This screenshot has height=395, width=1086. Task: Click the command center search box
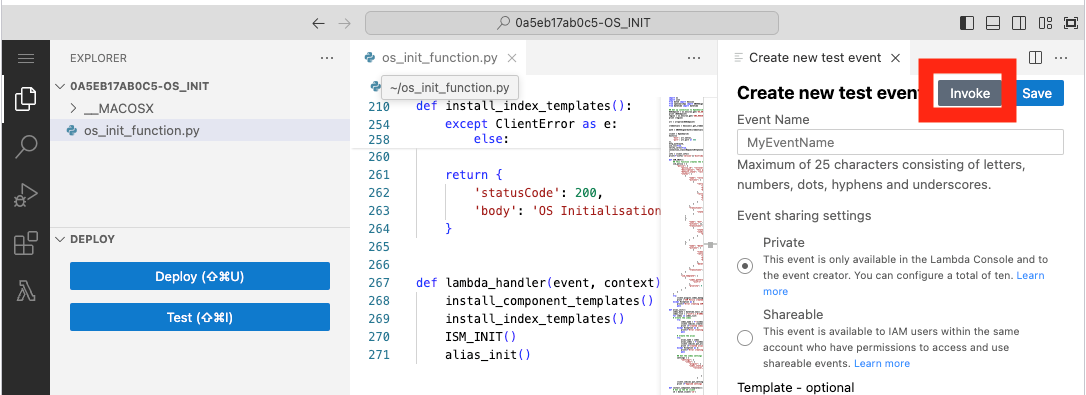tap(571, 23)
